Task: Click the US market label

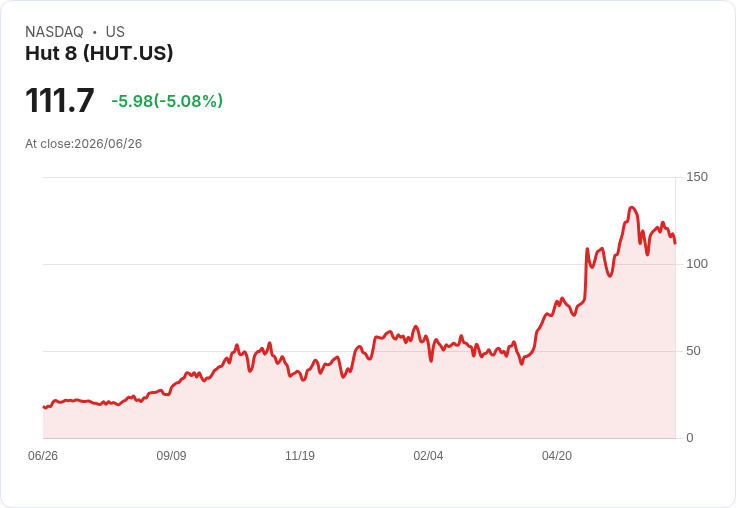Action: [x=115, y=32]
